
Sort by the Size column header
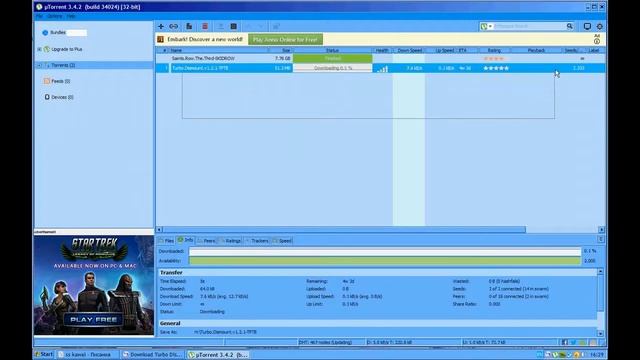pyautogui.click(x=281, y=50)
